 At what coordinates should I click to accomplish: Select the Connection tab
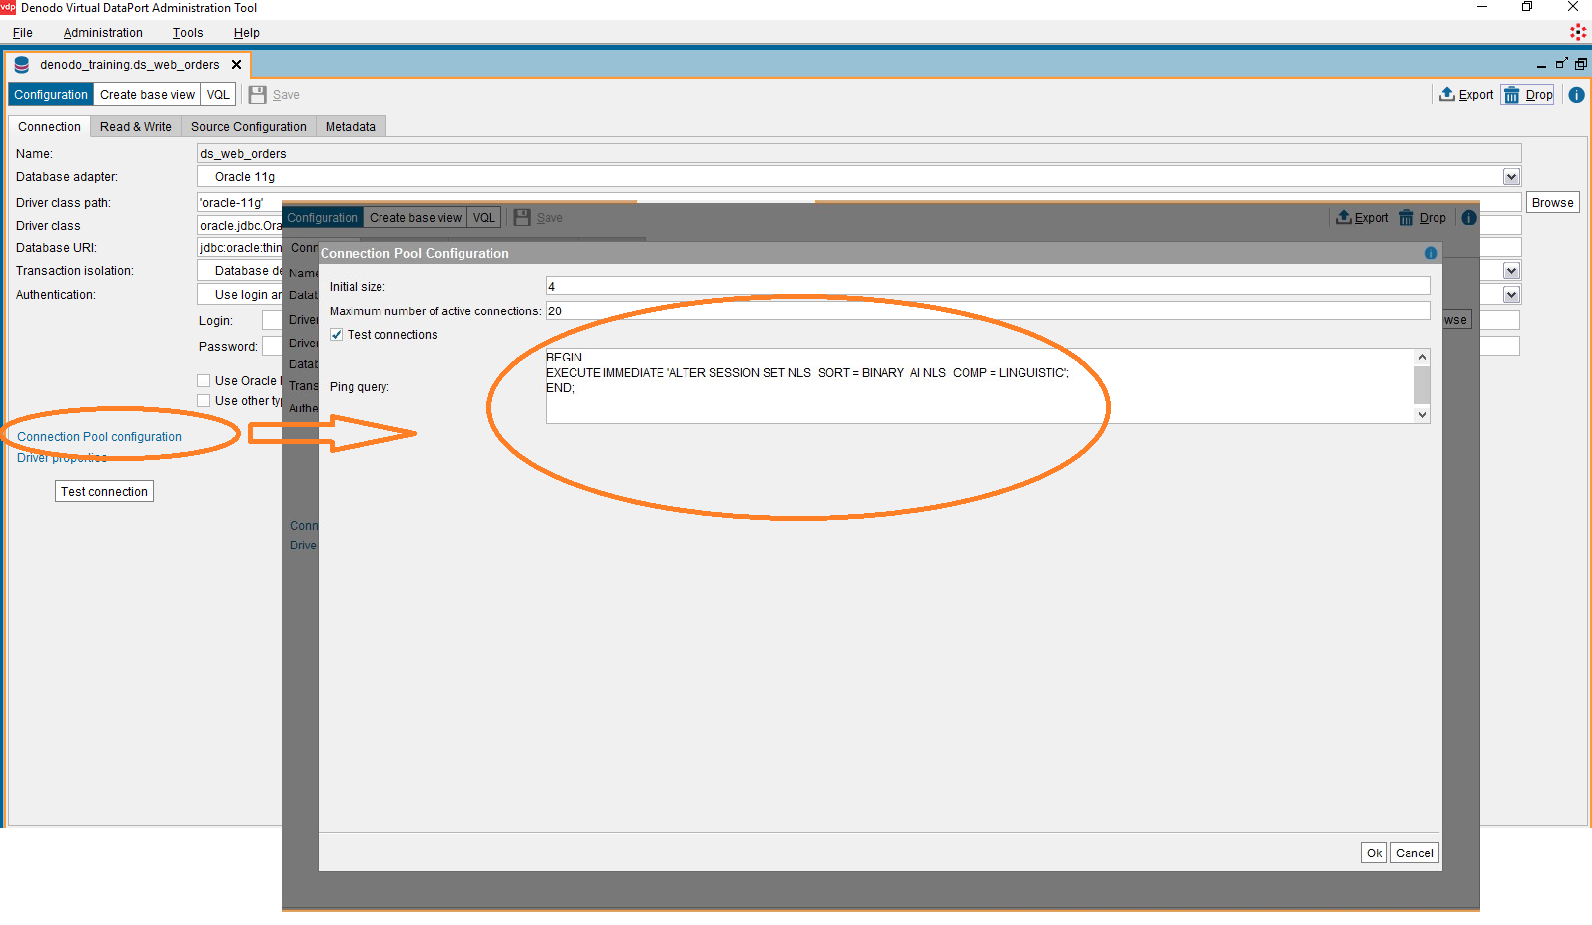point(49,127)
